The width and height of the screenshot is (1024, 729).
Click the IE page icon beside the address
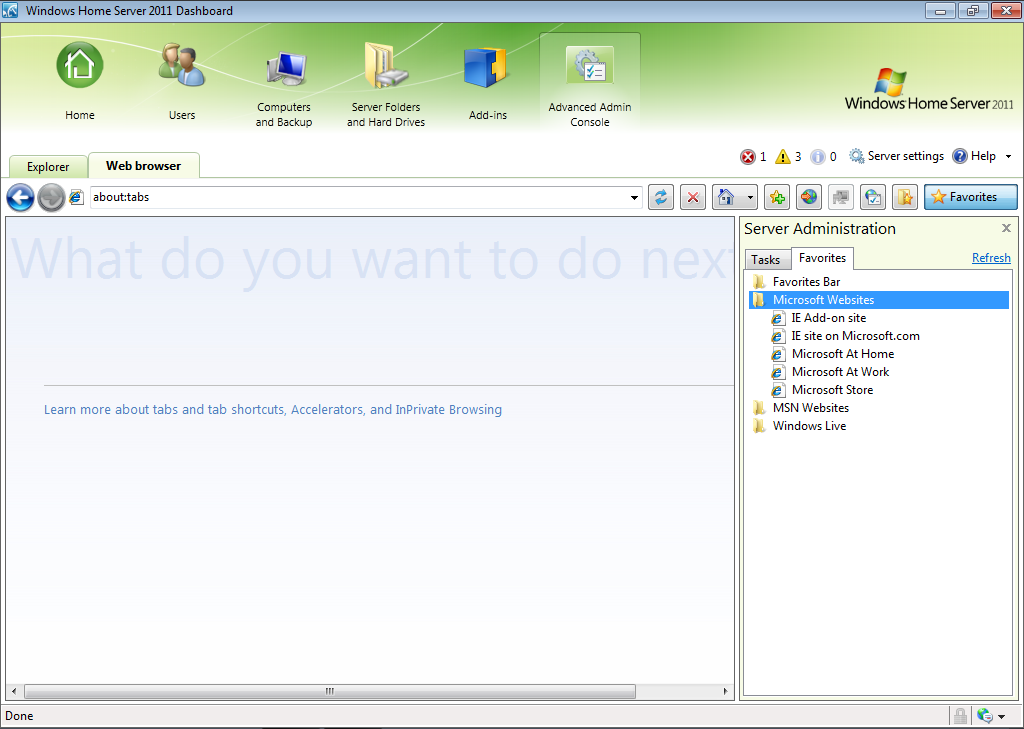pos(76,197)
